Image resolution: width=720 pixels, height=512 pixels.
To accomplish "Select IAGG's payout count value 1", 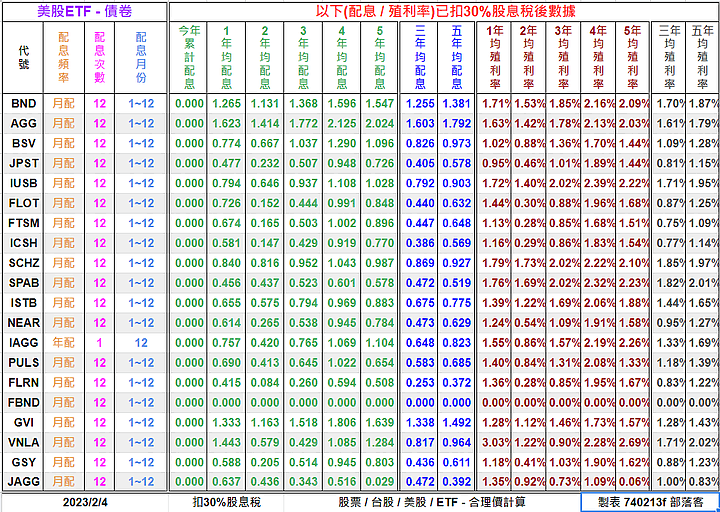I will (x=100, y=343).
